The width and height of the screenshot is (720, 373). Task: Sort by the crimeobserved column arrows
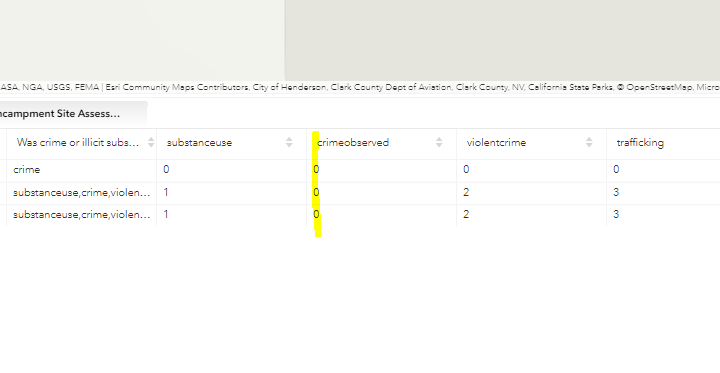point(439,142)
